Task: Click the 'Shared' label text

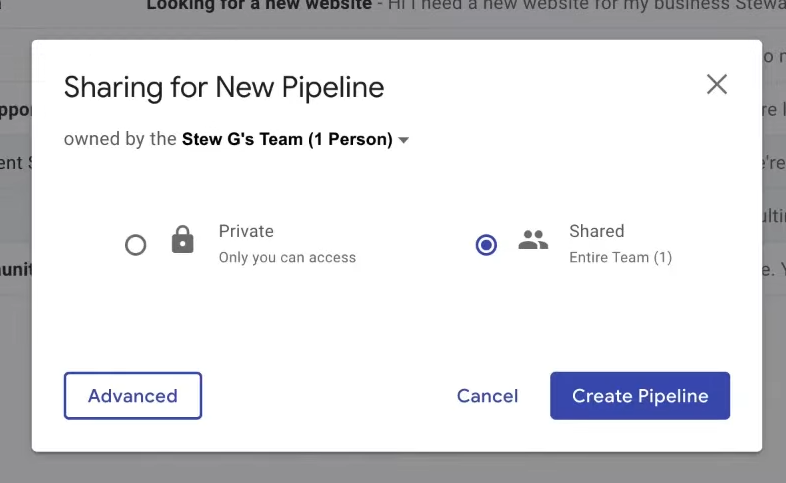Action: click(597, 231)
